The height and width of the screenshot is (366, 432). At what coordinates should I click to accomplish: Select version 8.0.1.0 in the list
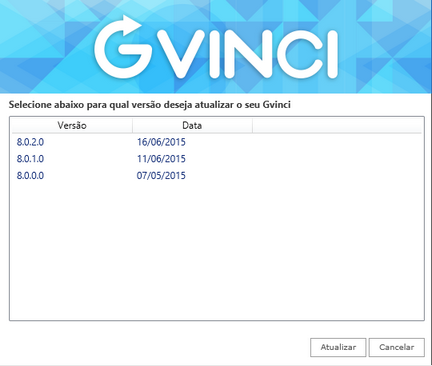pyautogui.click(x=30, y=159)
